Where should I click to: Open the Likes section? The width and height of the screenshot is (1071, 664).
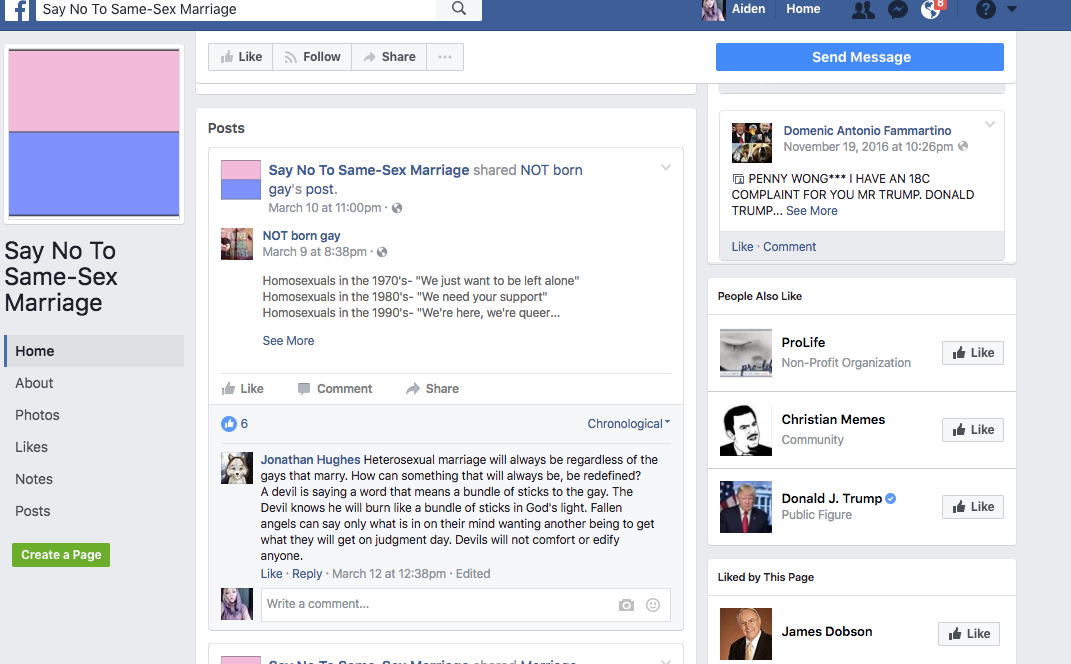(31, 447)
